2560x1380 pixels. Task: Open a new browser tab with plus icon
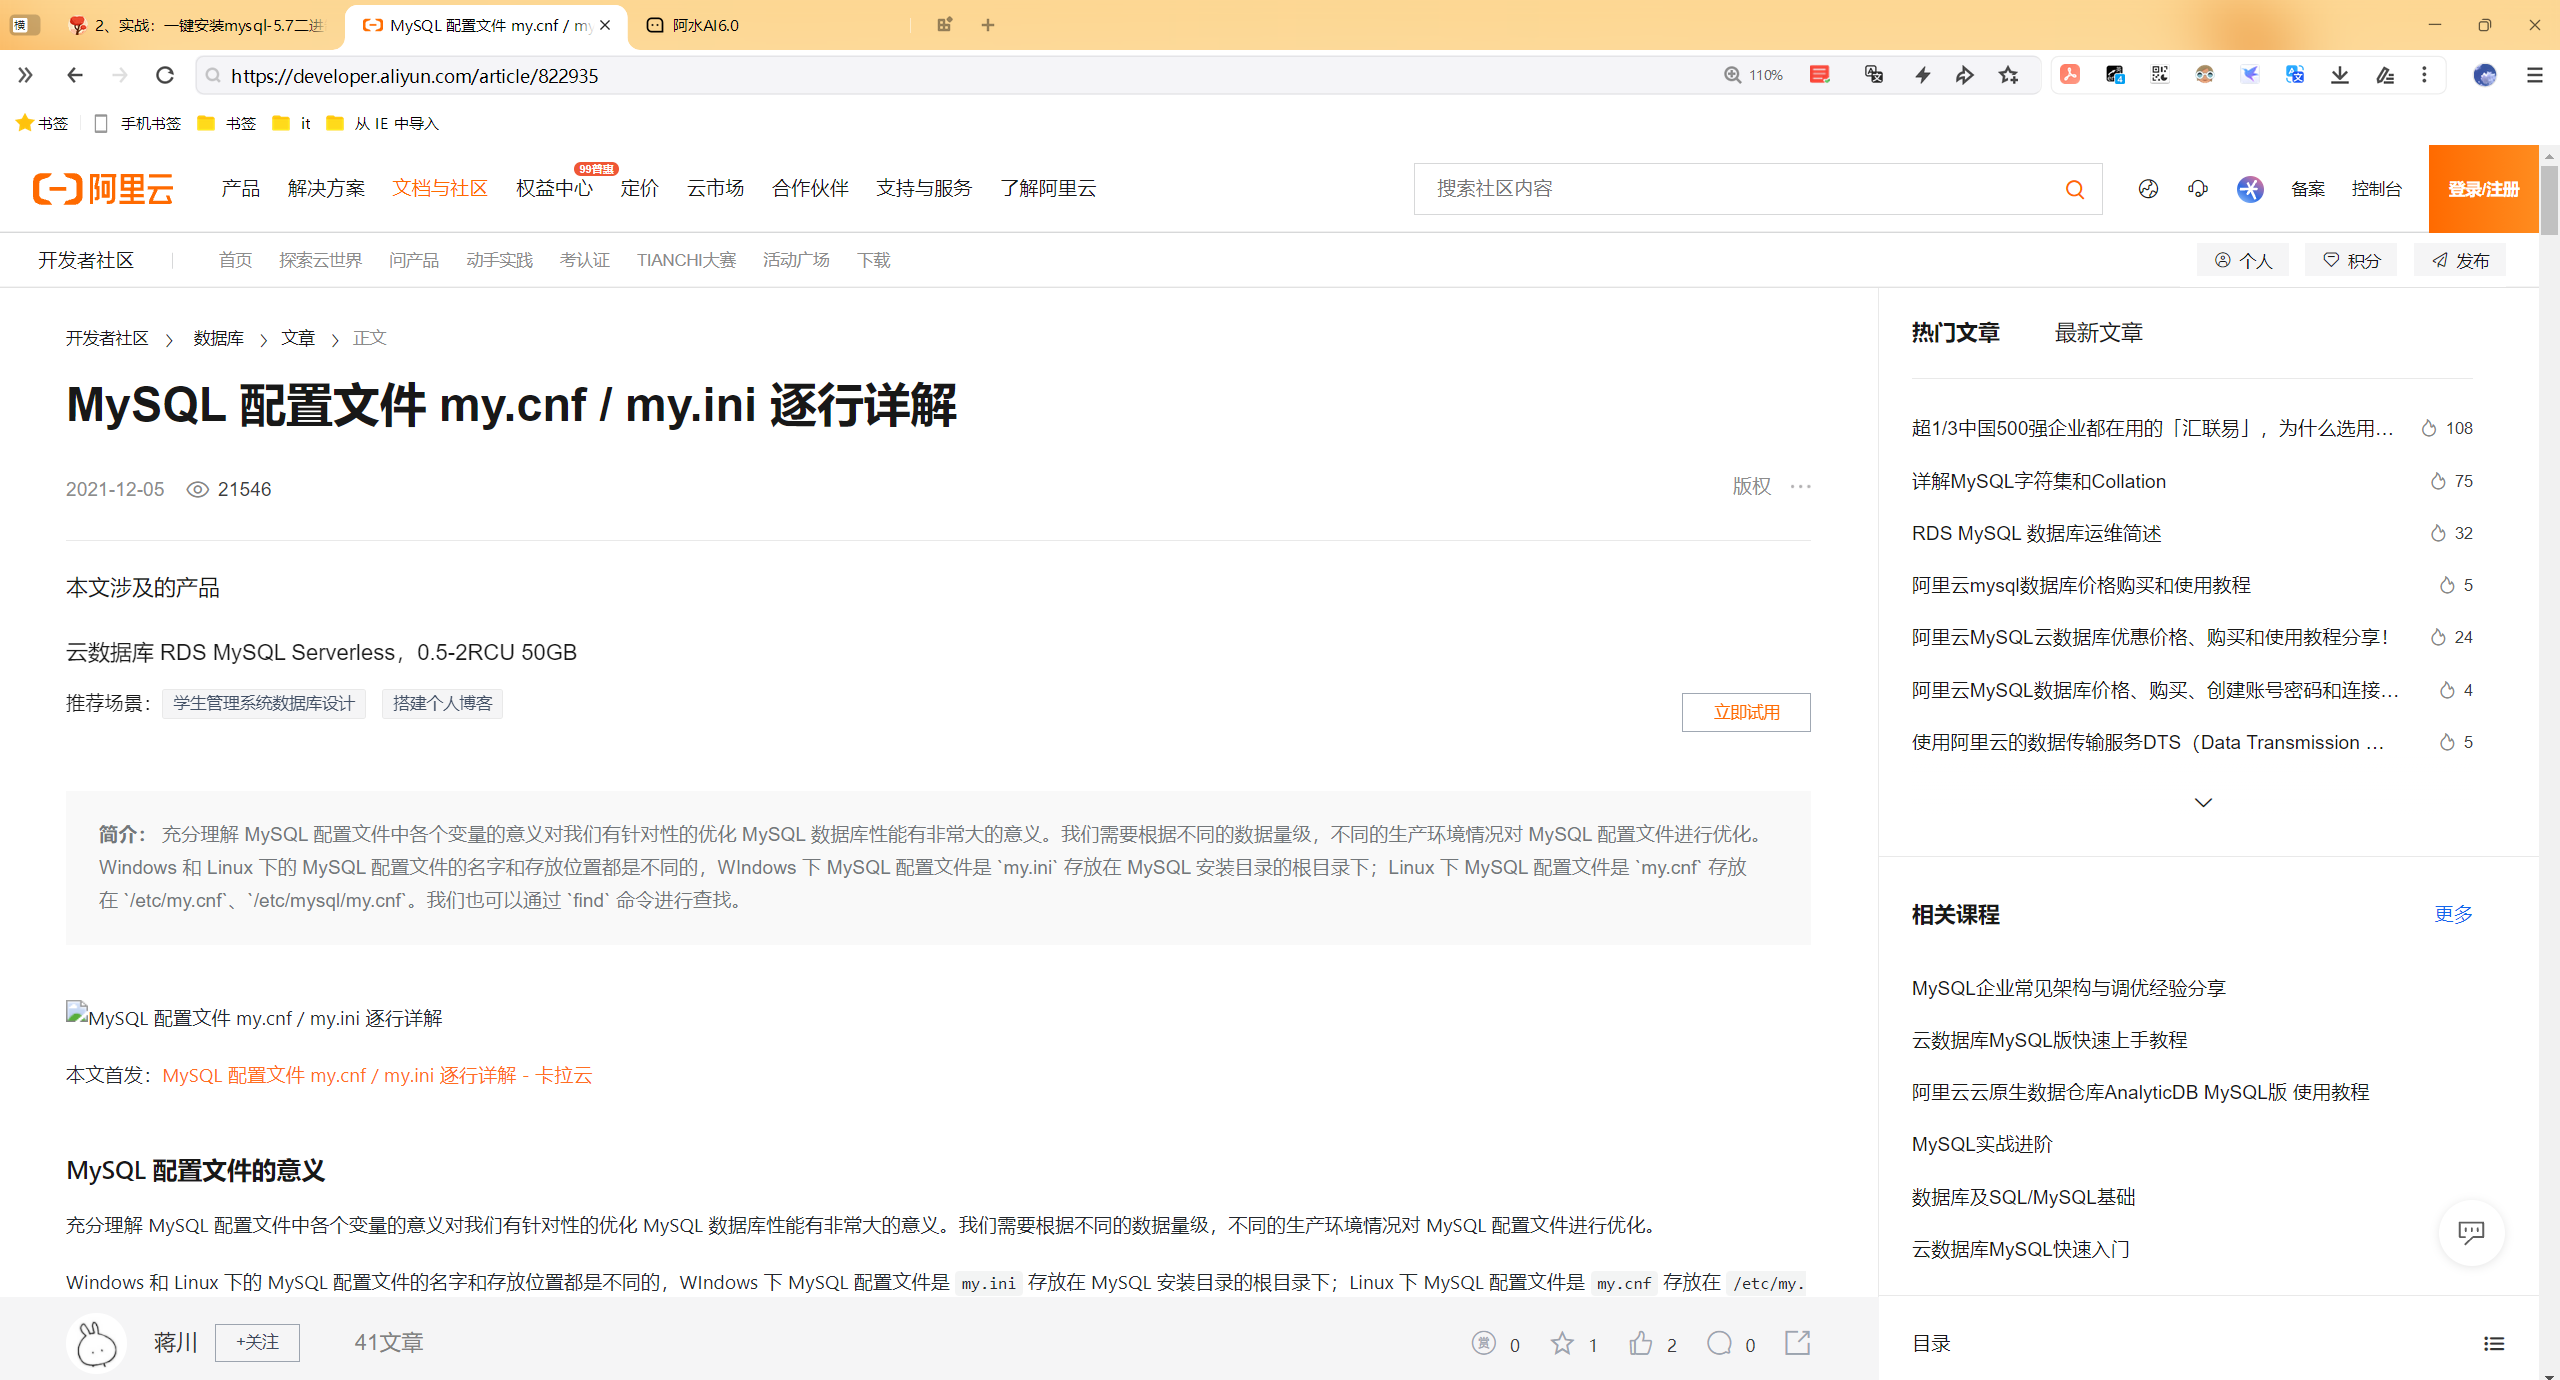(x=988, y=25)
